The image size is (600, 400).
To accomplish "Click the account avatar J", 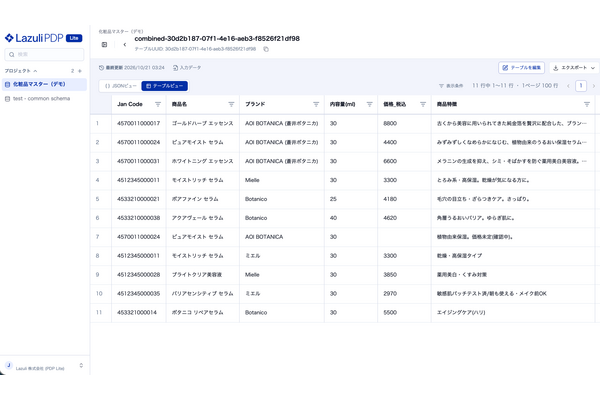I will (x=9, y=365).
